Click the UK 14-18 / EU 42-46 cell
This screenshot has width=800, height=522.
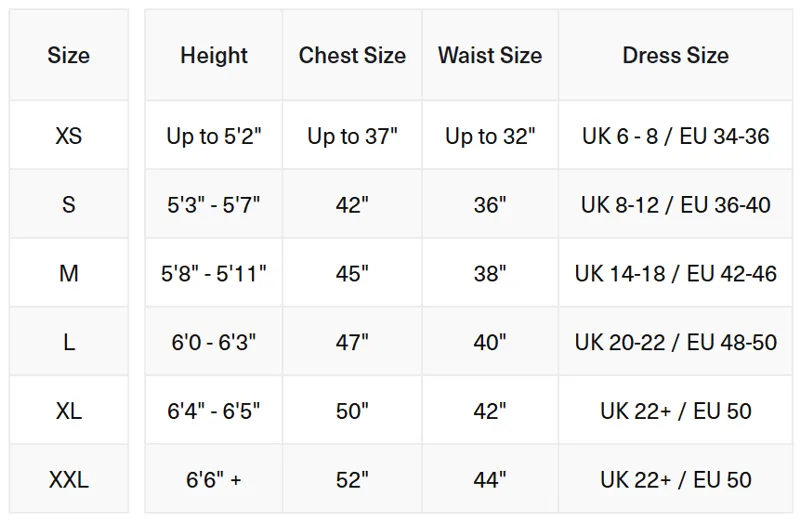[x=676, y=274]
